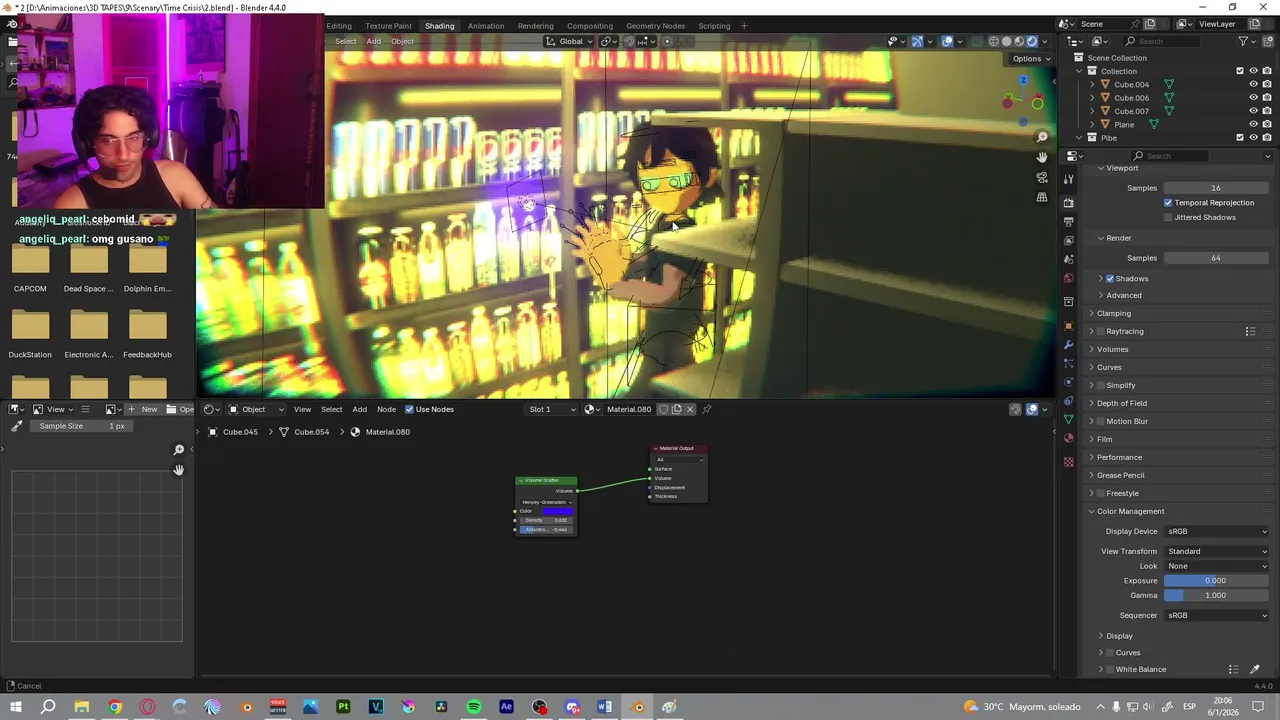Click the image editor zoom magnifier icon

coord(179,450)
